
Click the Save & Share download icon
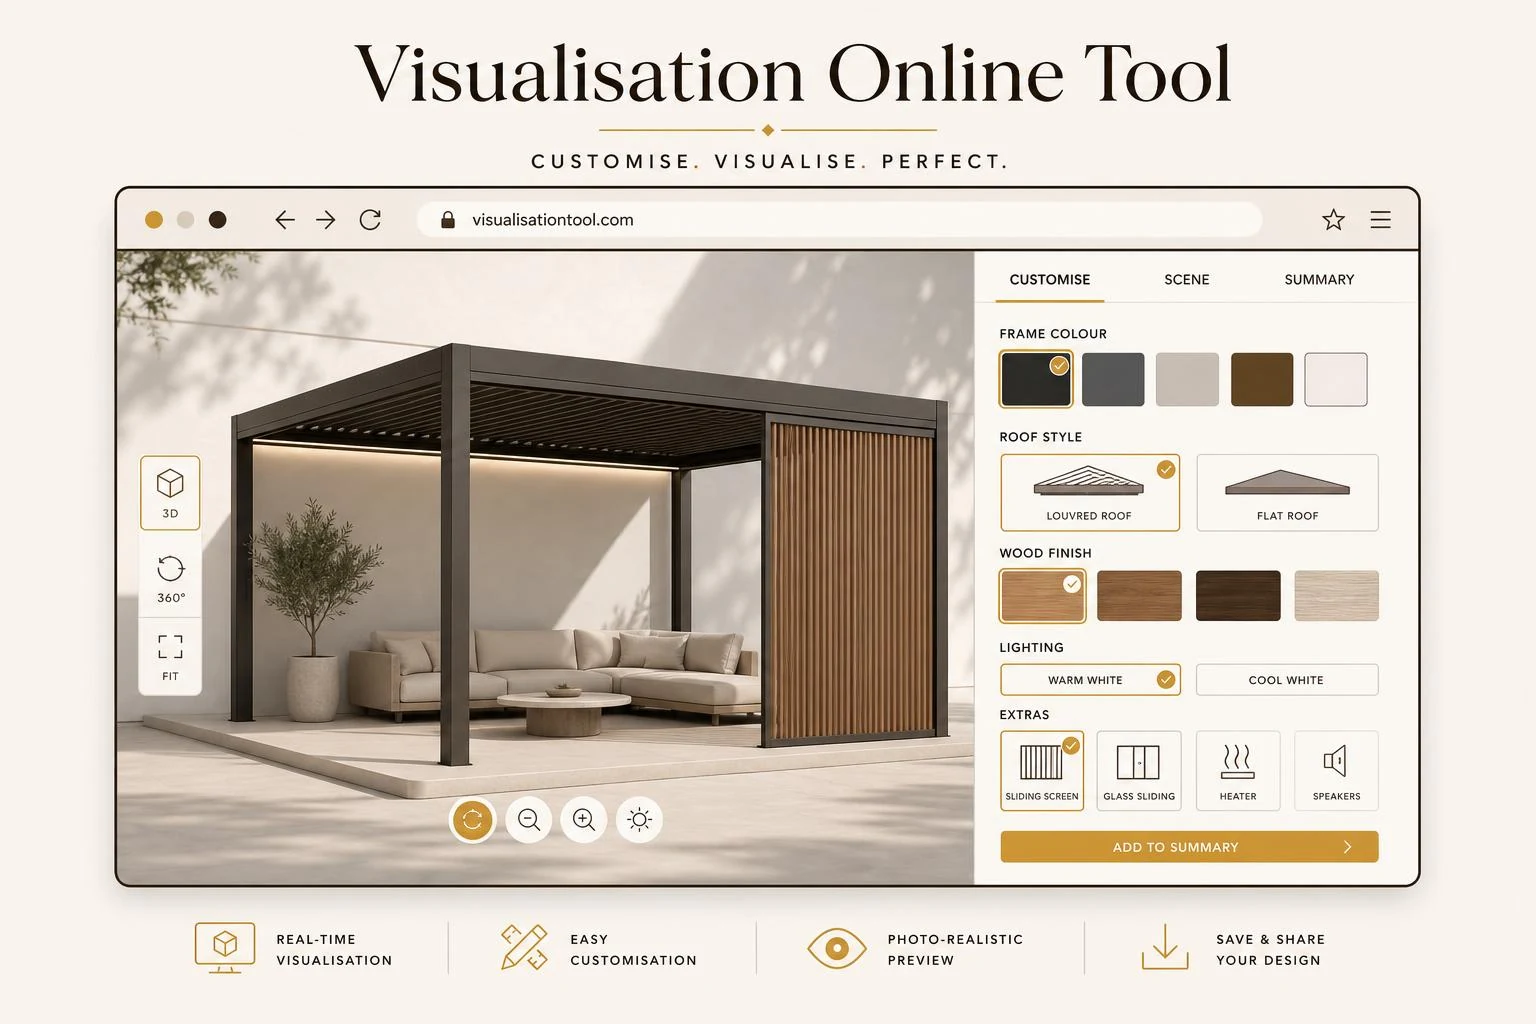(x=1165, y=947)
